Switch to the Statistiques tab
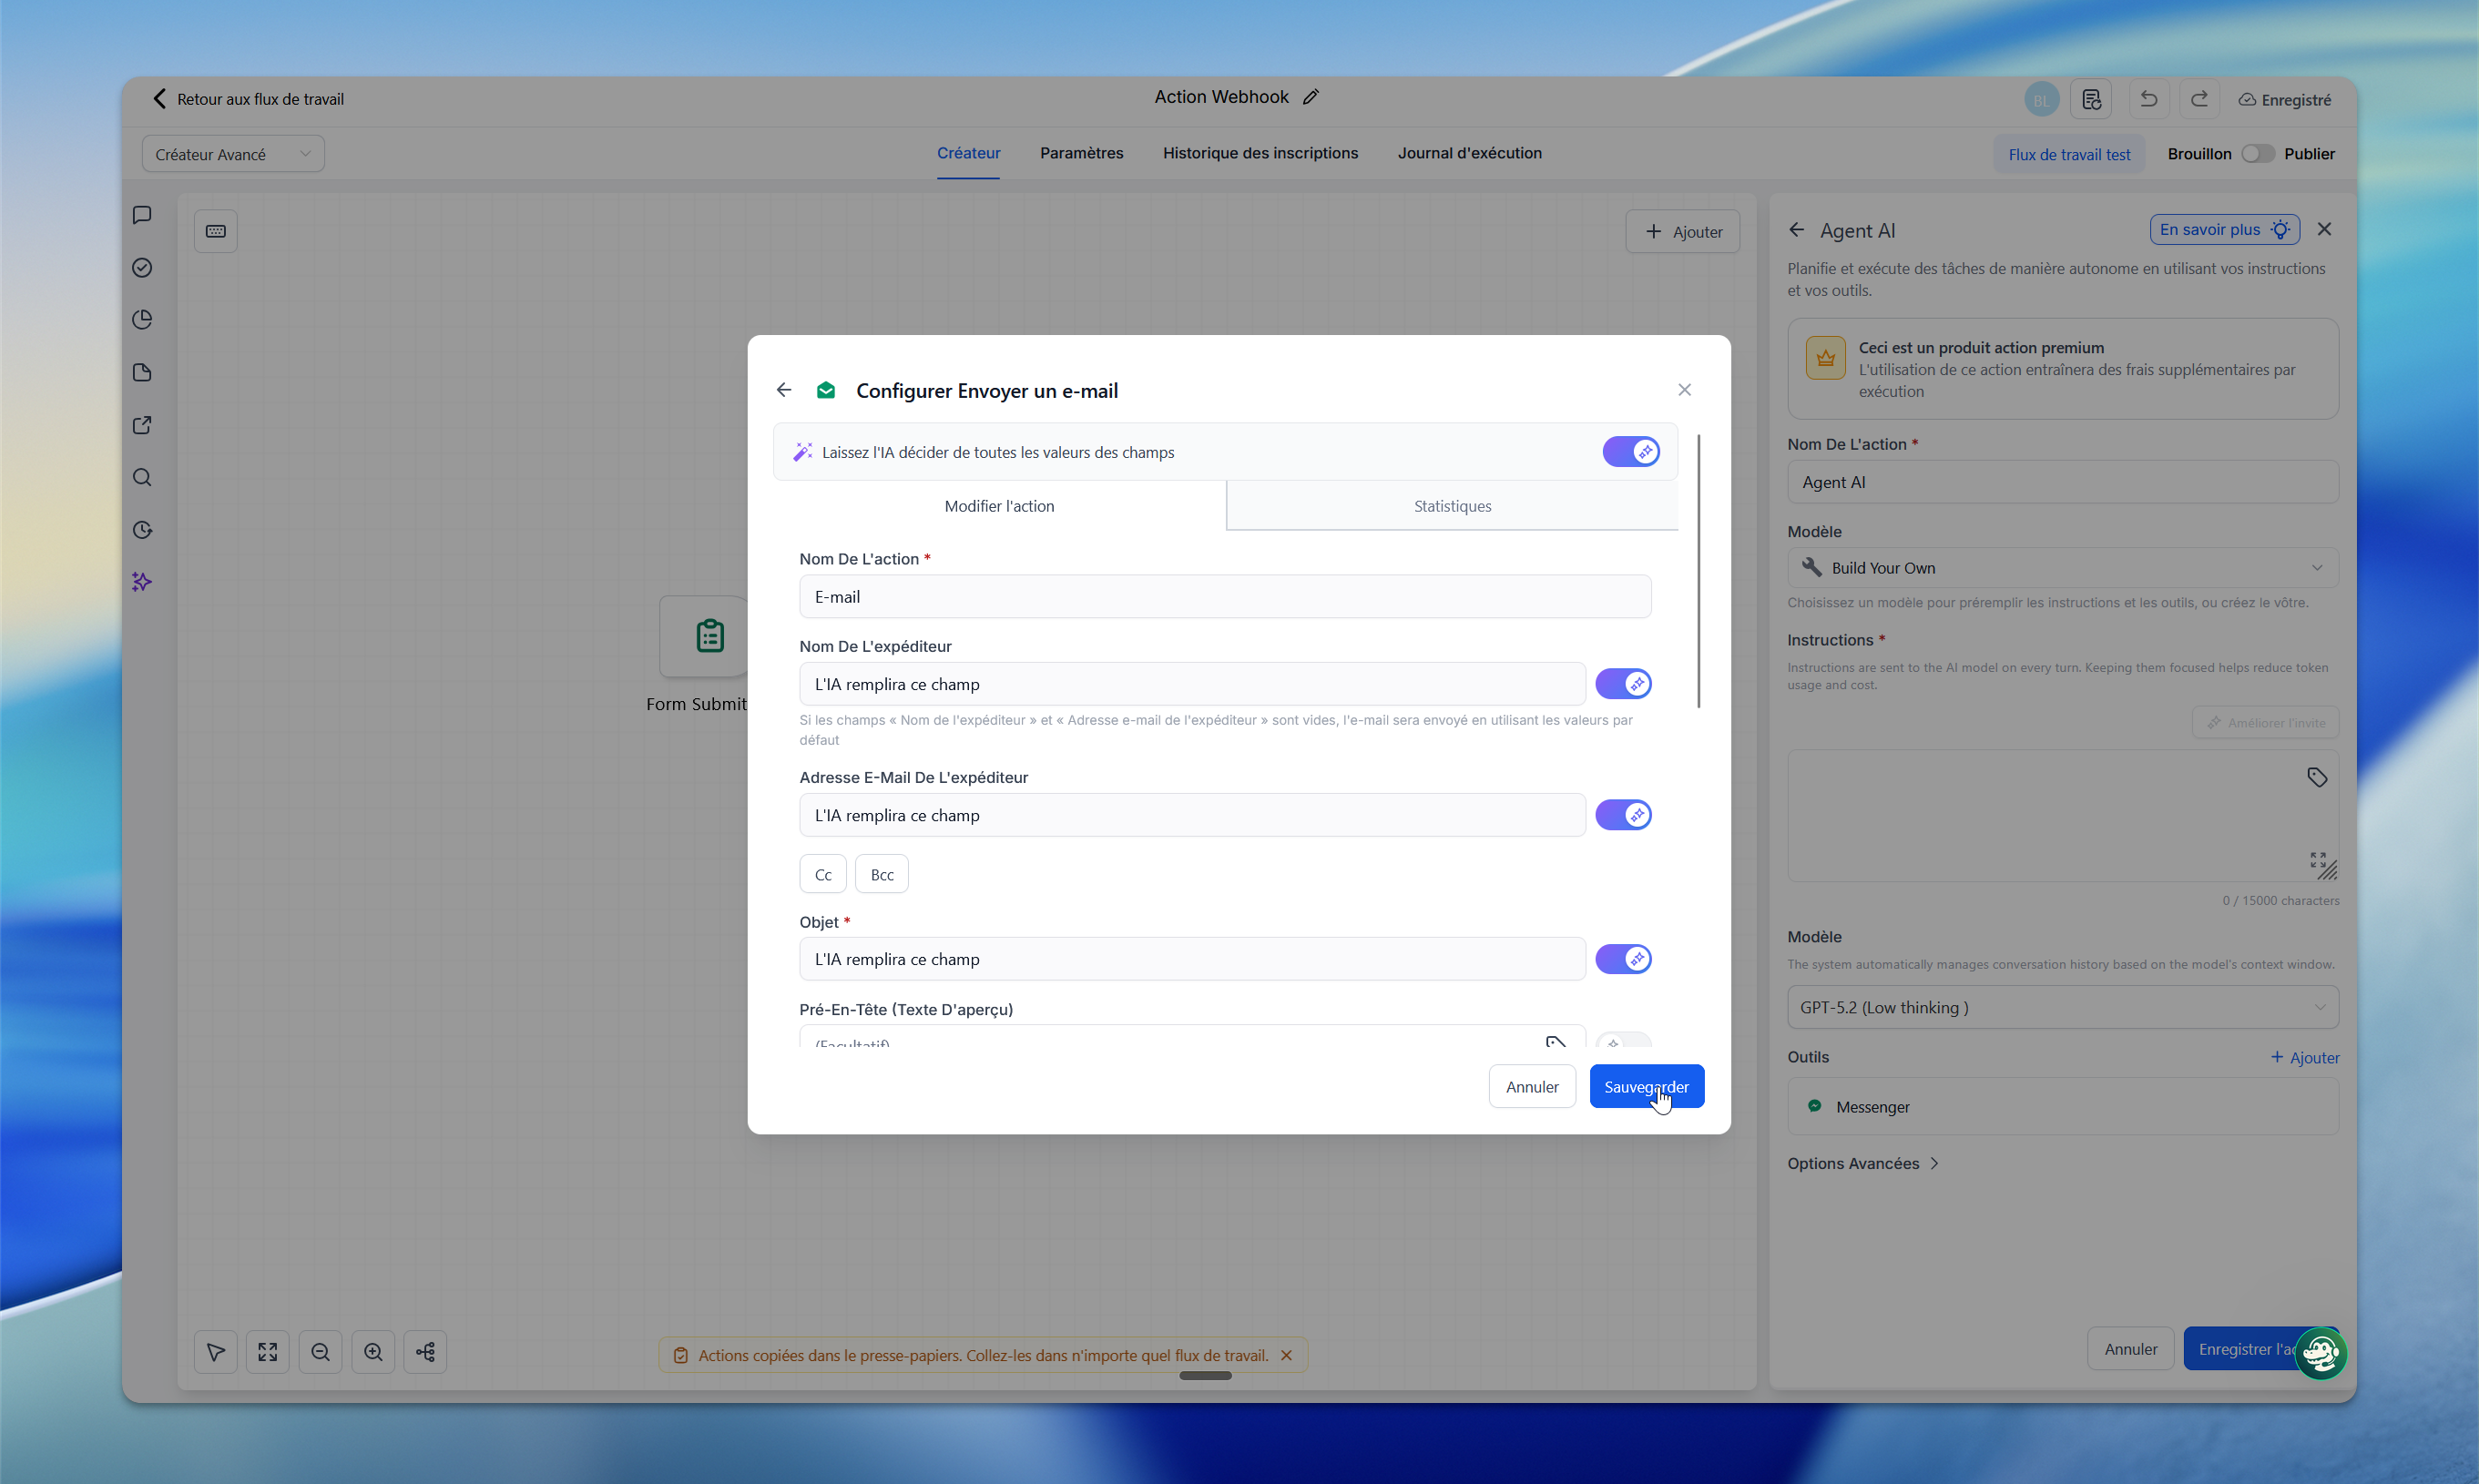 pyautogui.click(x=1452, y=506)
